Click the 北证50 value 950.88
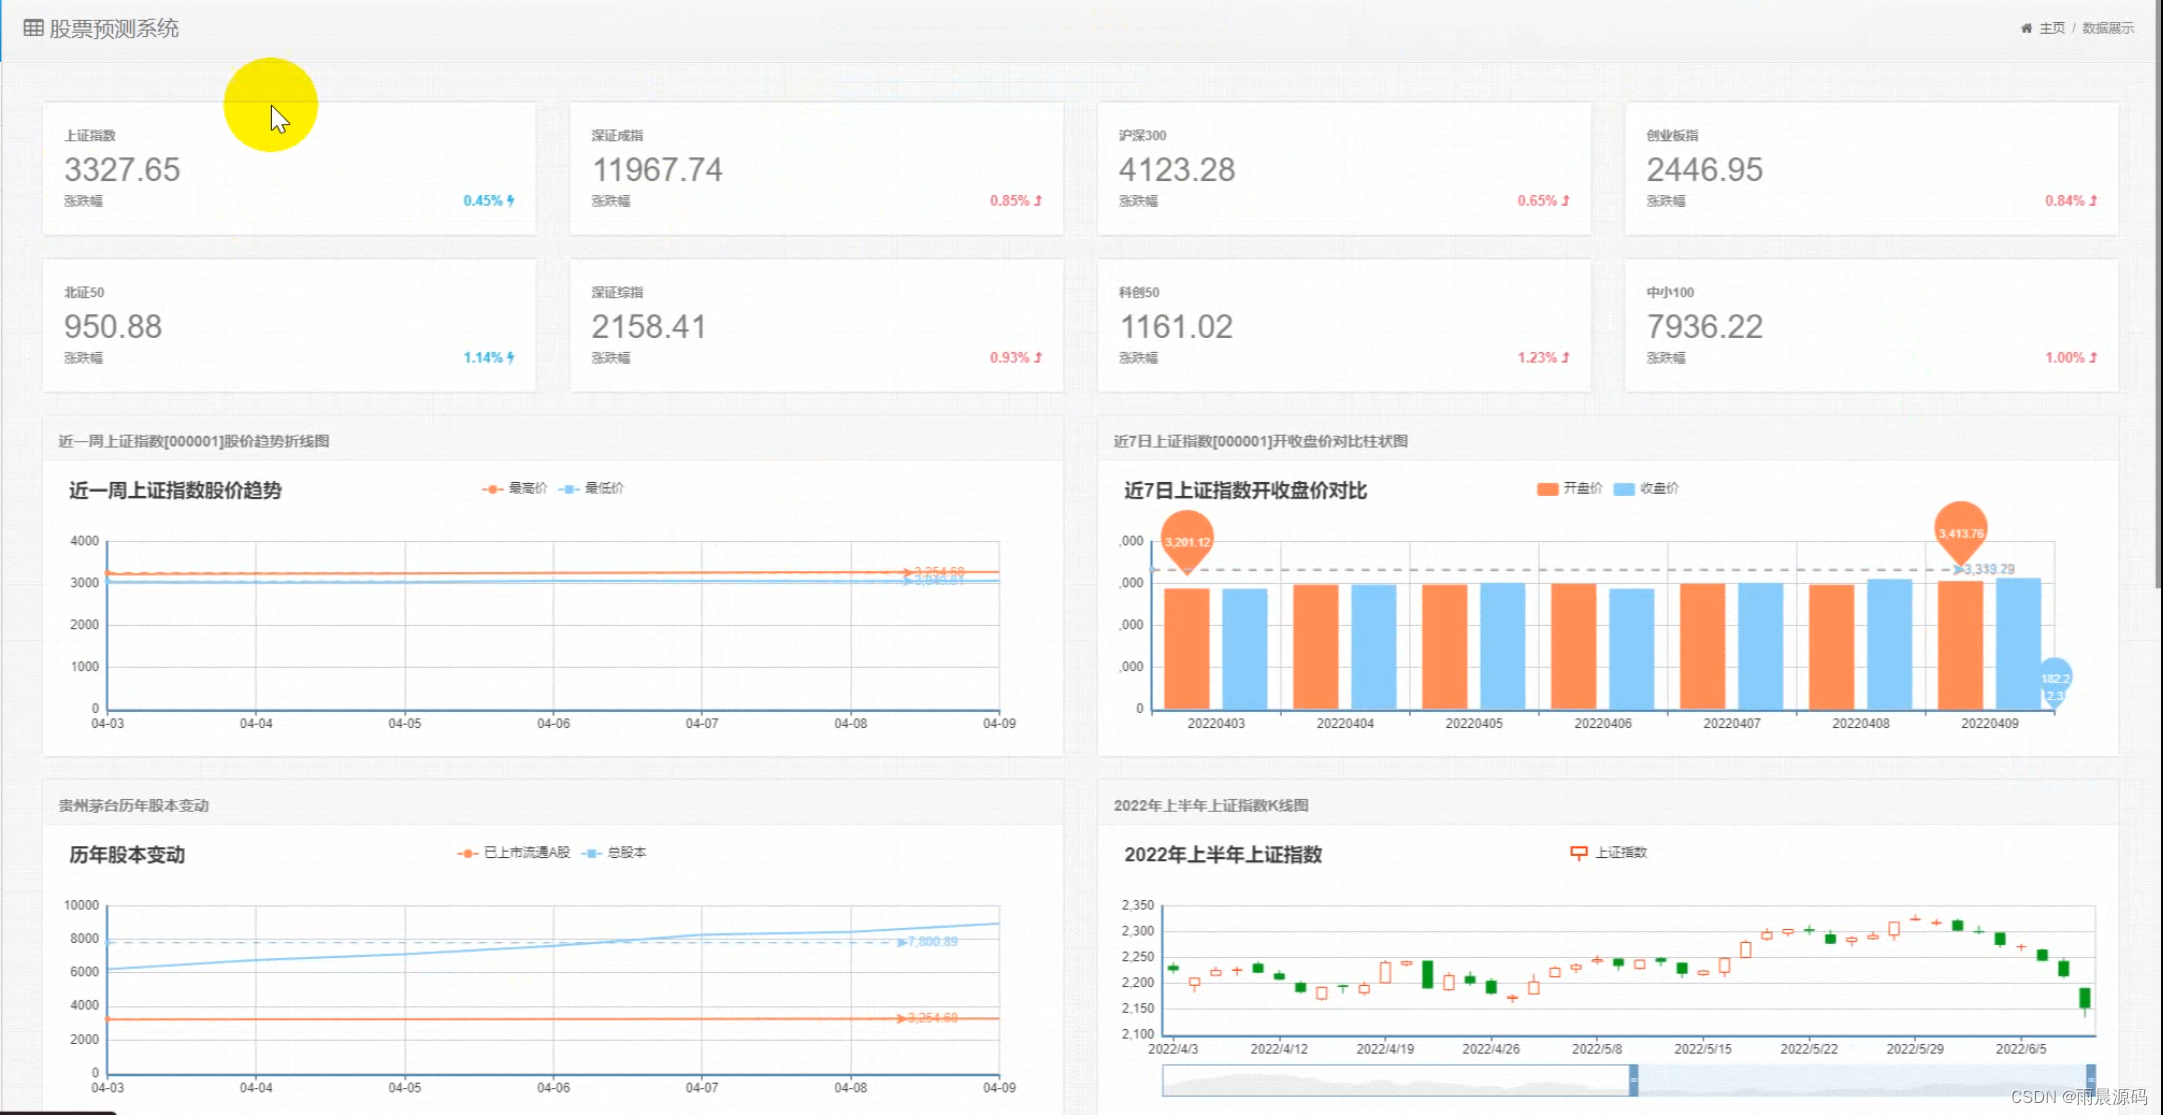 pos(113,327)
